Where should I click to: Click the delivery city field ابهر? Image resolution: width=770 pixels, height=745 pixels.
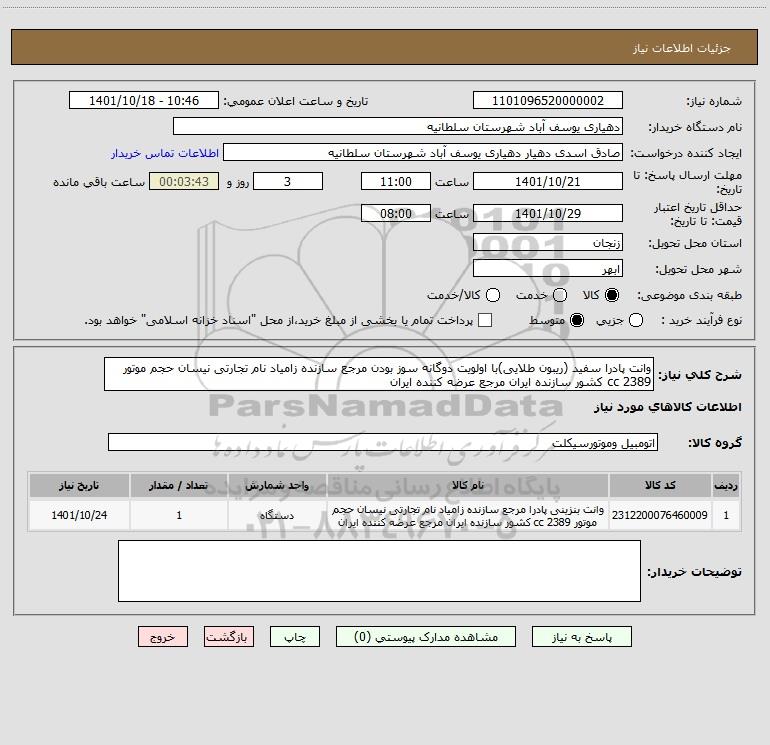point(548,269)
